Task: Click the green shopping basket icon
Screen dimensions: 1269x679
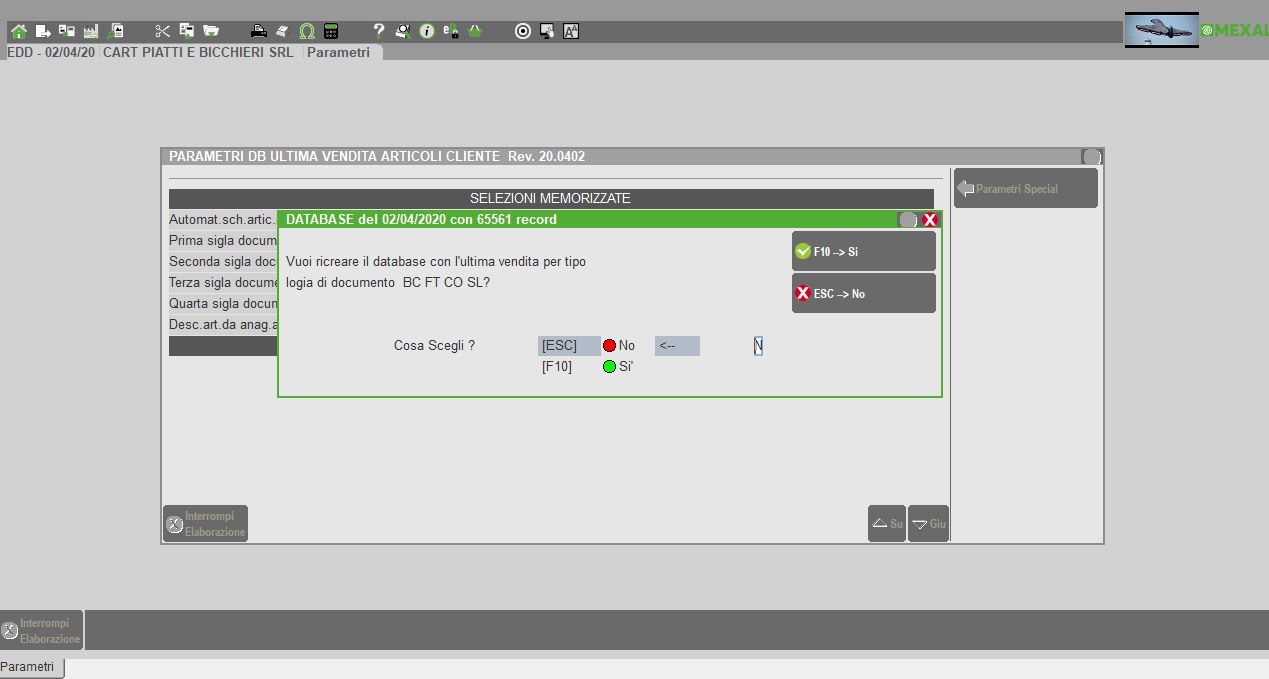Action: point(475,31)
